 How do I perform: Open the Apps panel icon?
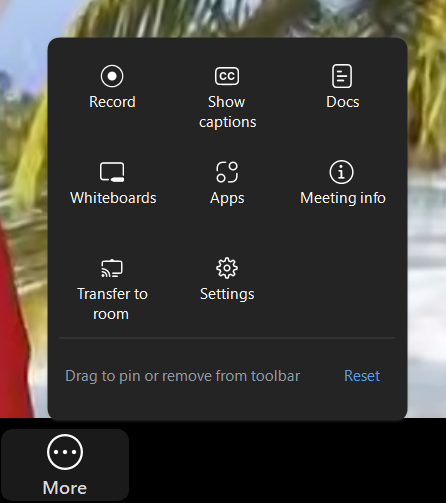[227, 172]
